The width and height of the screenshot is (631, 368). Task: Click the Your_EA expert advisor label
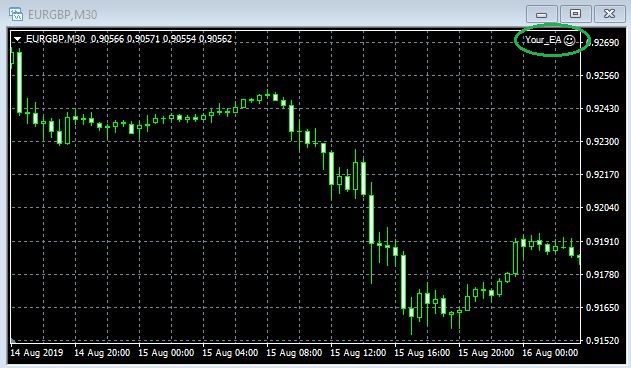pyautogui.click(x=543, y=39)
